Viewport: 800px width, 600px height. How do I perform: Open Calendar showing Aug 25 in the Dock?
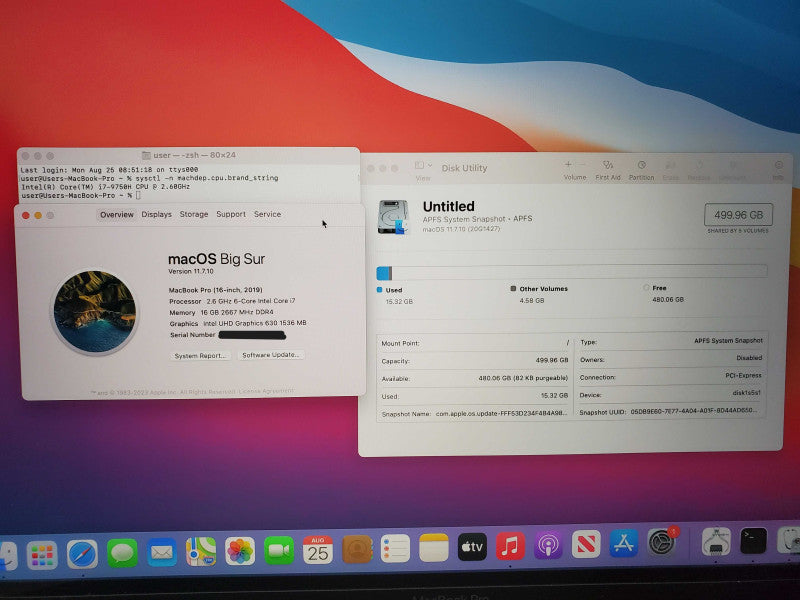click(x=318, y=550)
